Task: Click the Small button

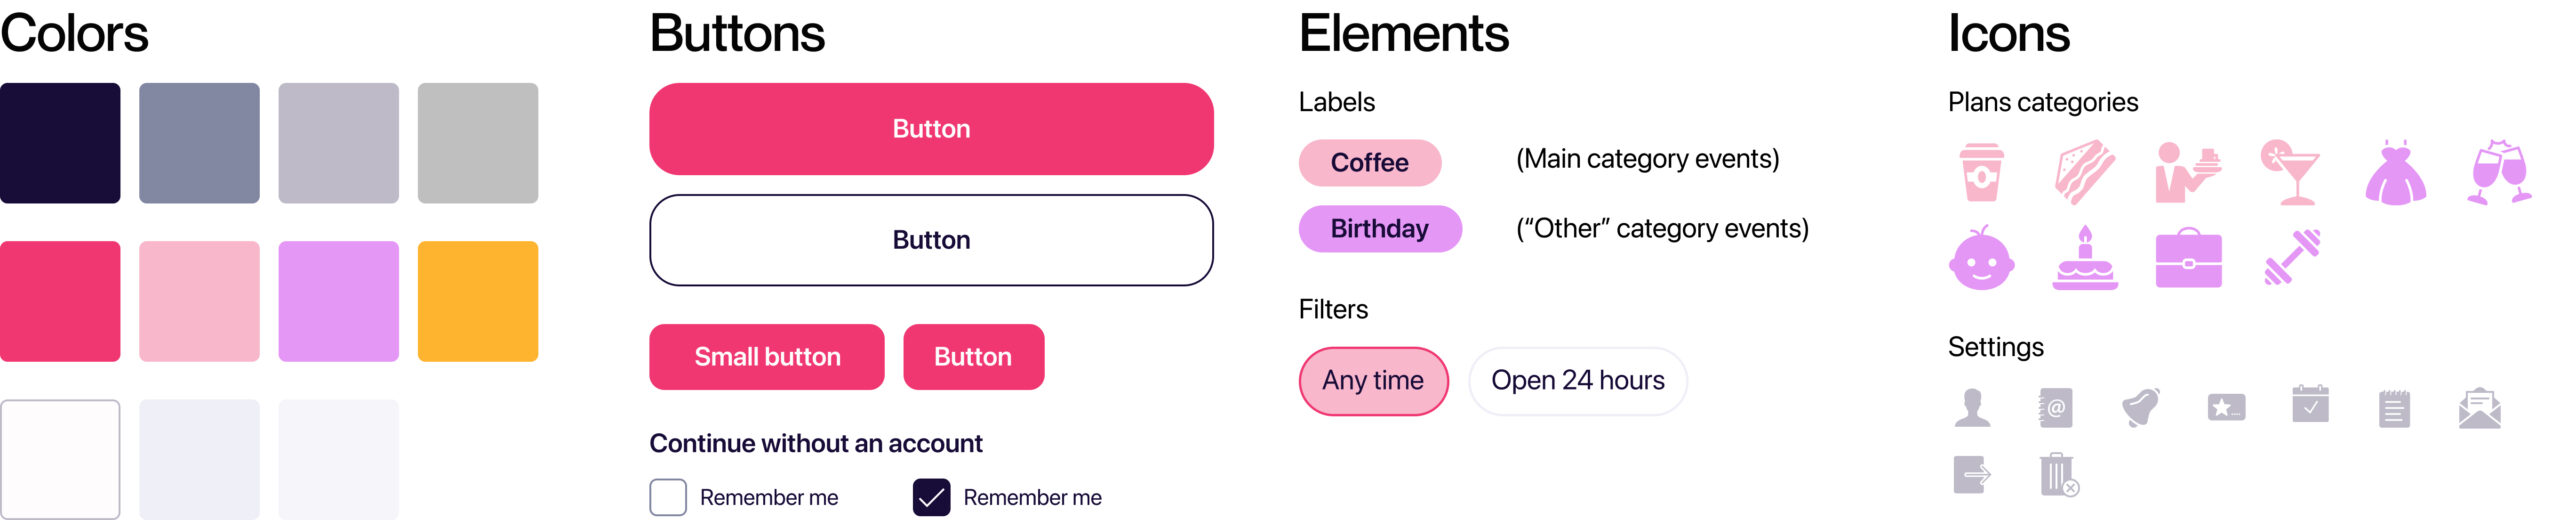Action: pyautogui.click(x=767, y=357)
